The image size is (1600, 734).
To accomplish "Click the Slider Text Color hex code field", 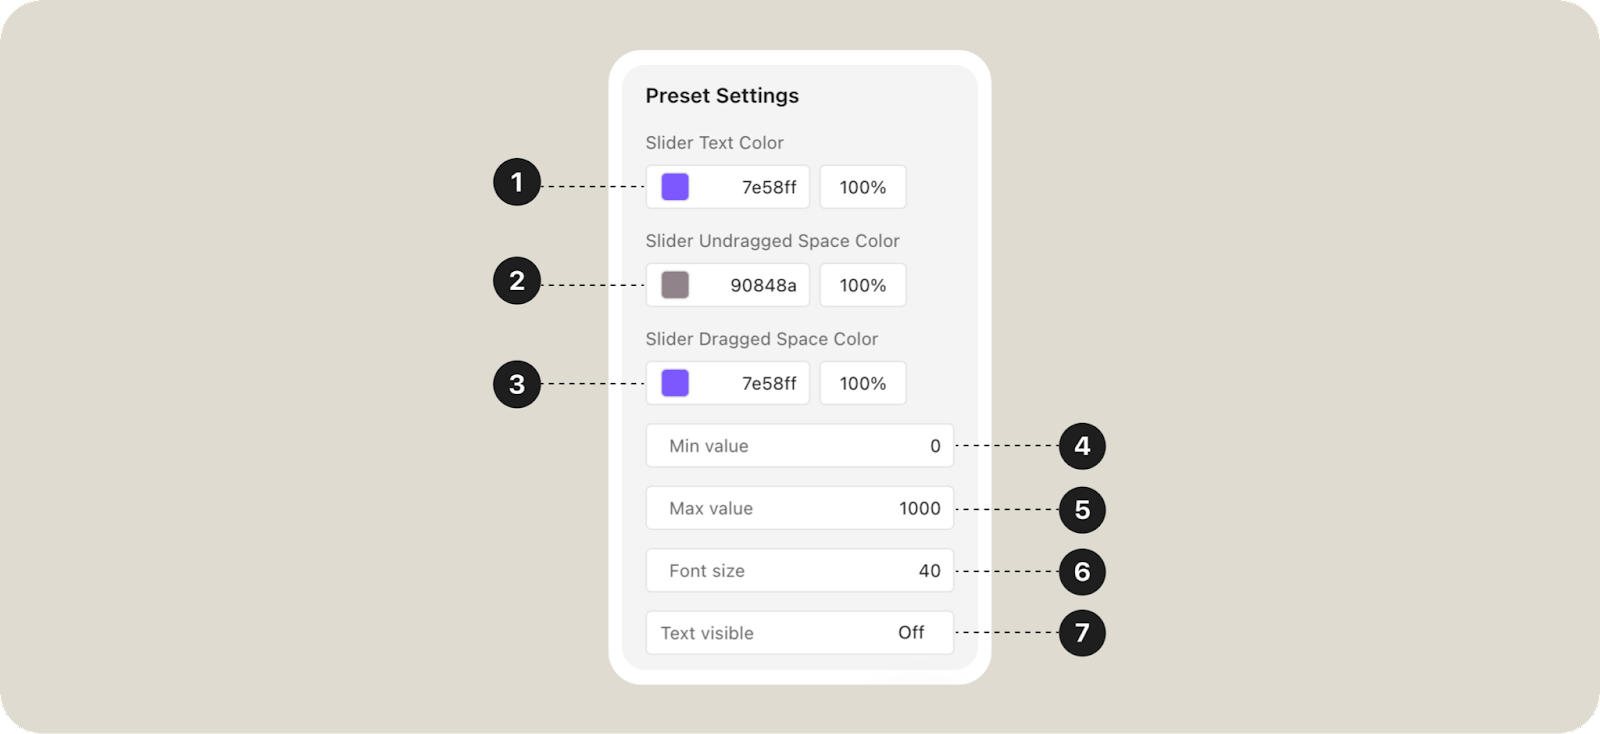I will [767, 187].
